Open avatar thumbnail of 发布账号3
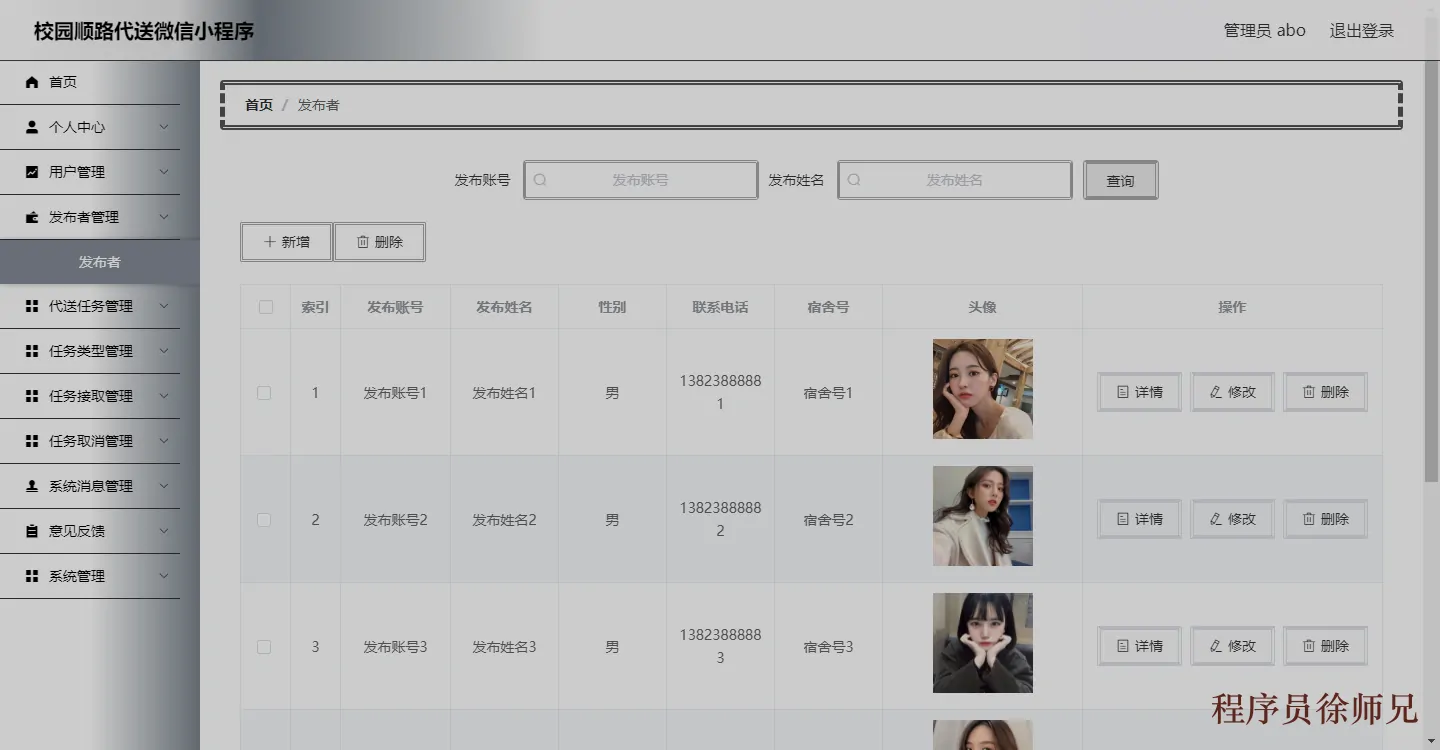1440x750 pixels. (x=982, y=643)
